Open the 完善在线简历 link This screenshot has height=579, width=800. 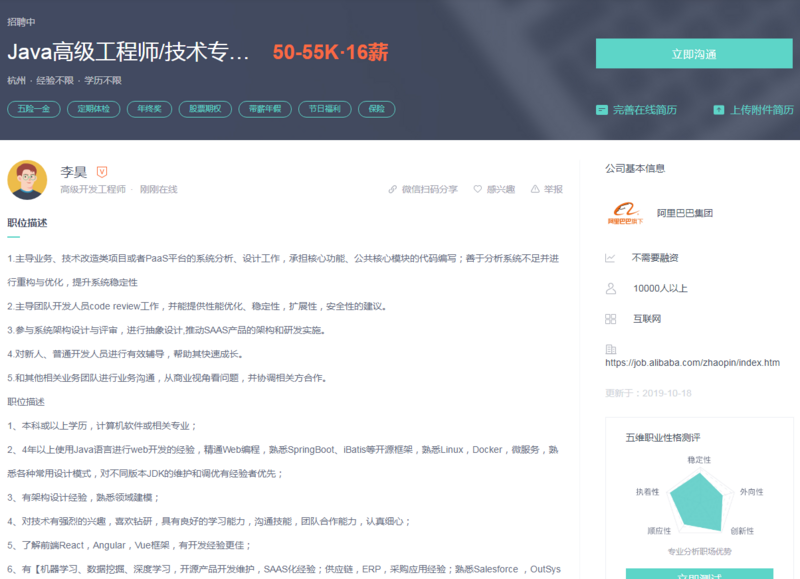644,108
